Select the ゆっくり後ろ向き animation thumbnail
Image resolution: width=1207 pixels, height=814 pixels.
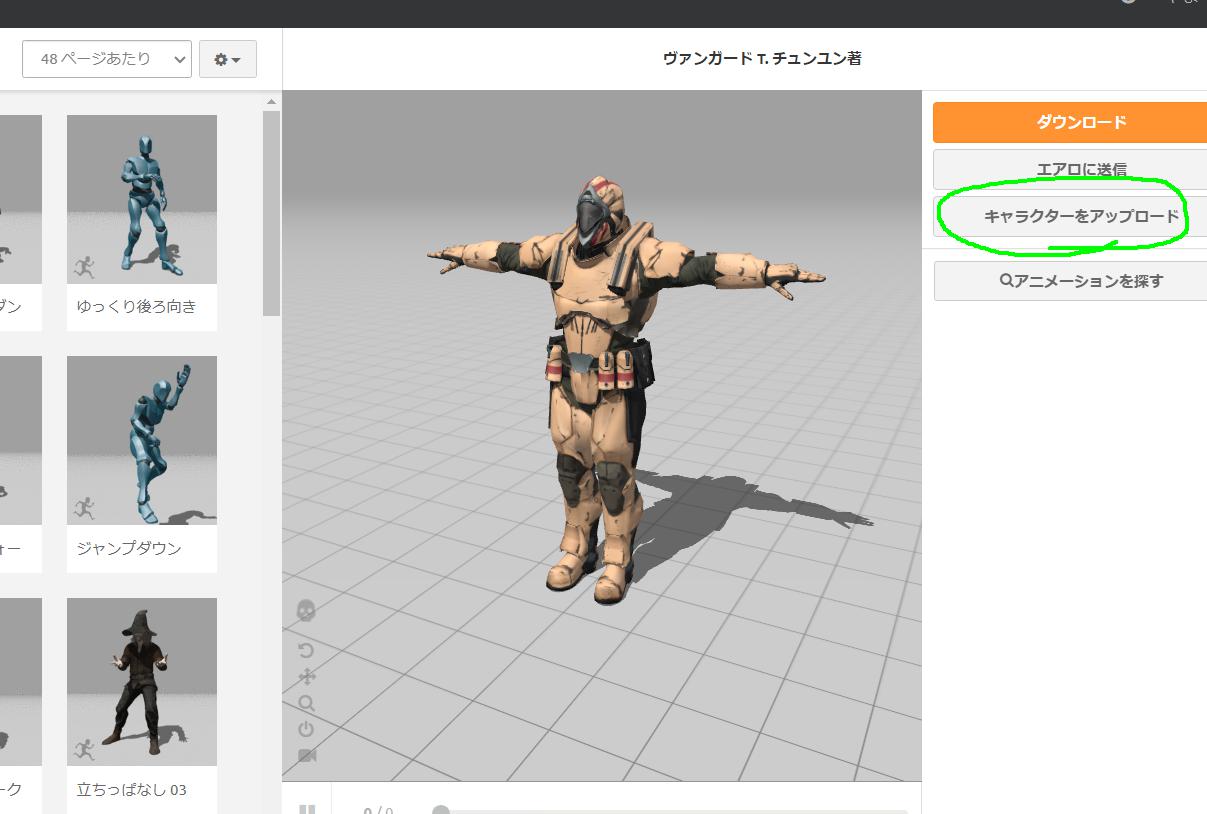point(142,199)
